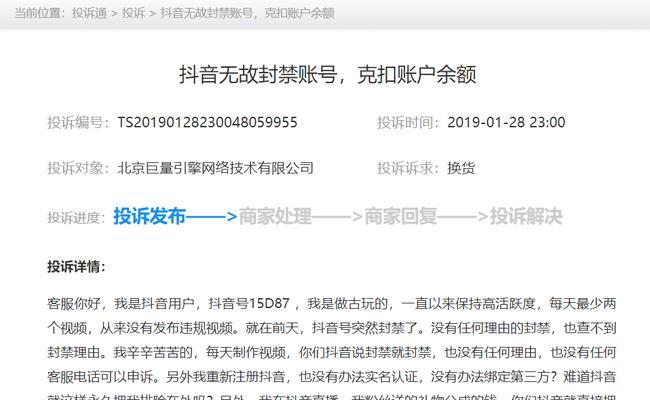
Task: Select the 投诉解决 progress step
Action: click(x=526, y=216)
